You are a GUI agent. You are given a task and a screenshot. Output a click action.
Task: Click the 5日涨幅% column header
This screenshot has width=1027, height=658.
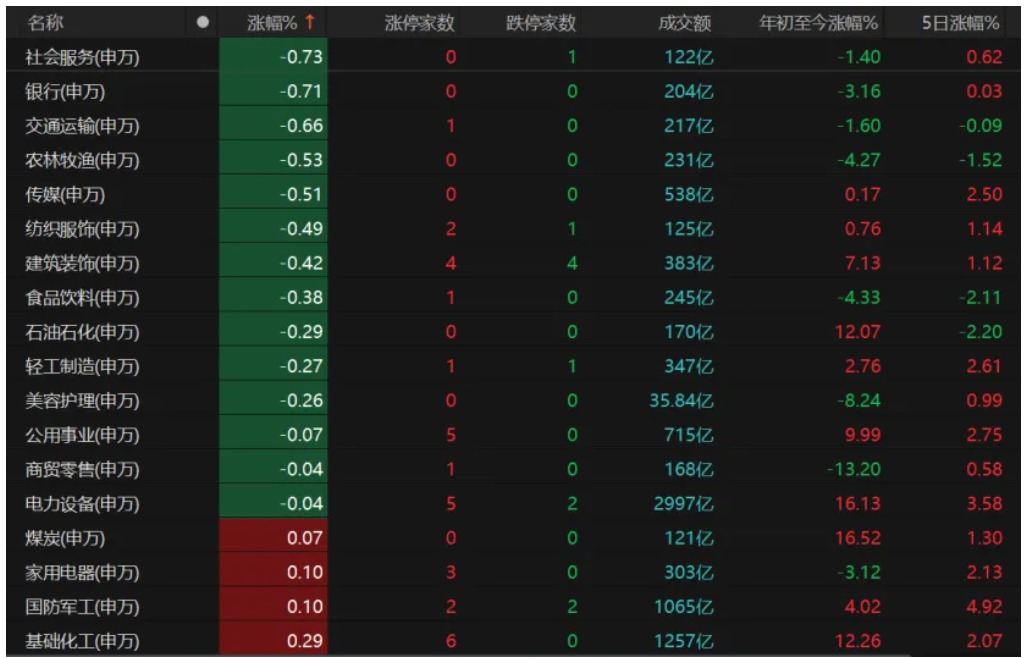coord(960,22)
